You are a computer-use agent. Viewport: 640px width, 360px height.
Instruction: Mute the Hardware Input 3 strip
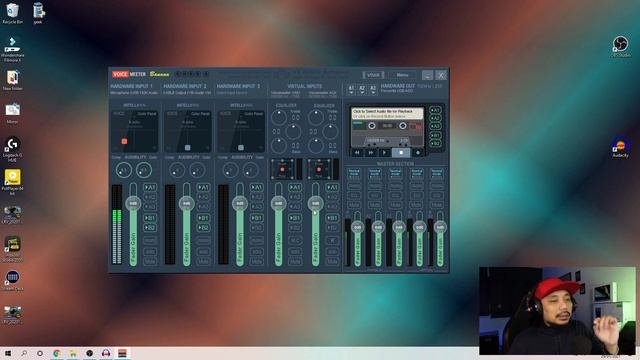click(256, 261)
